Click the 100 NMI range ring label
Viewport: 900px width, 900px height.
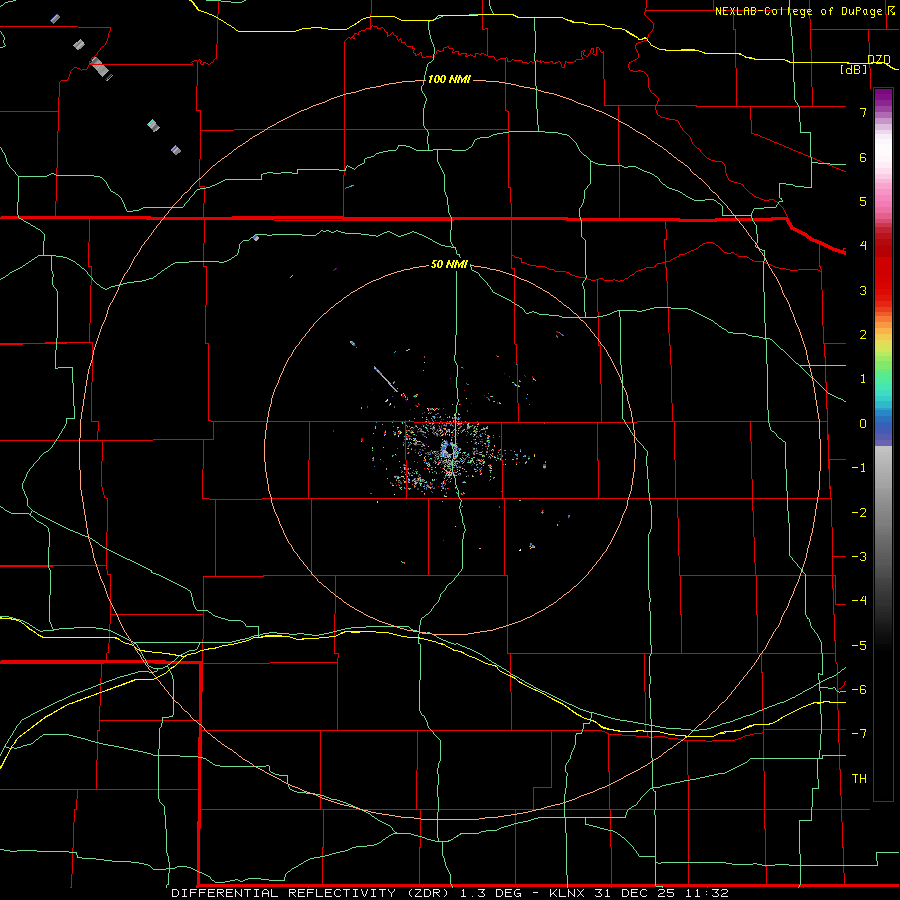coord(449,79)
